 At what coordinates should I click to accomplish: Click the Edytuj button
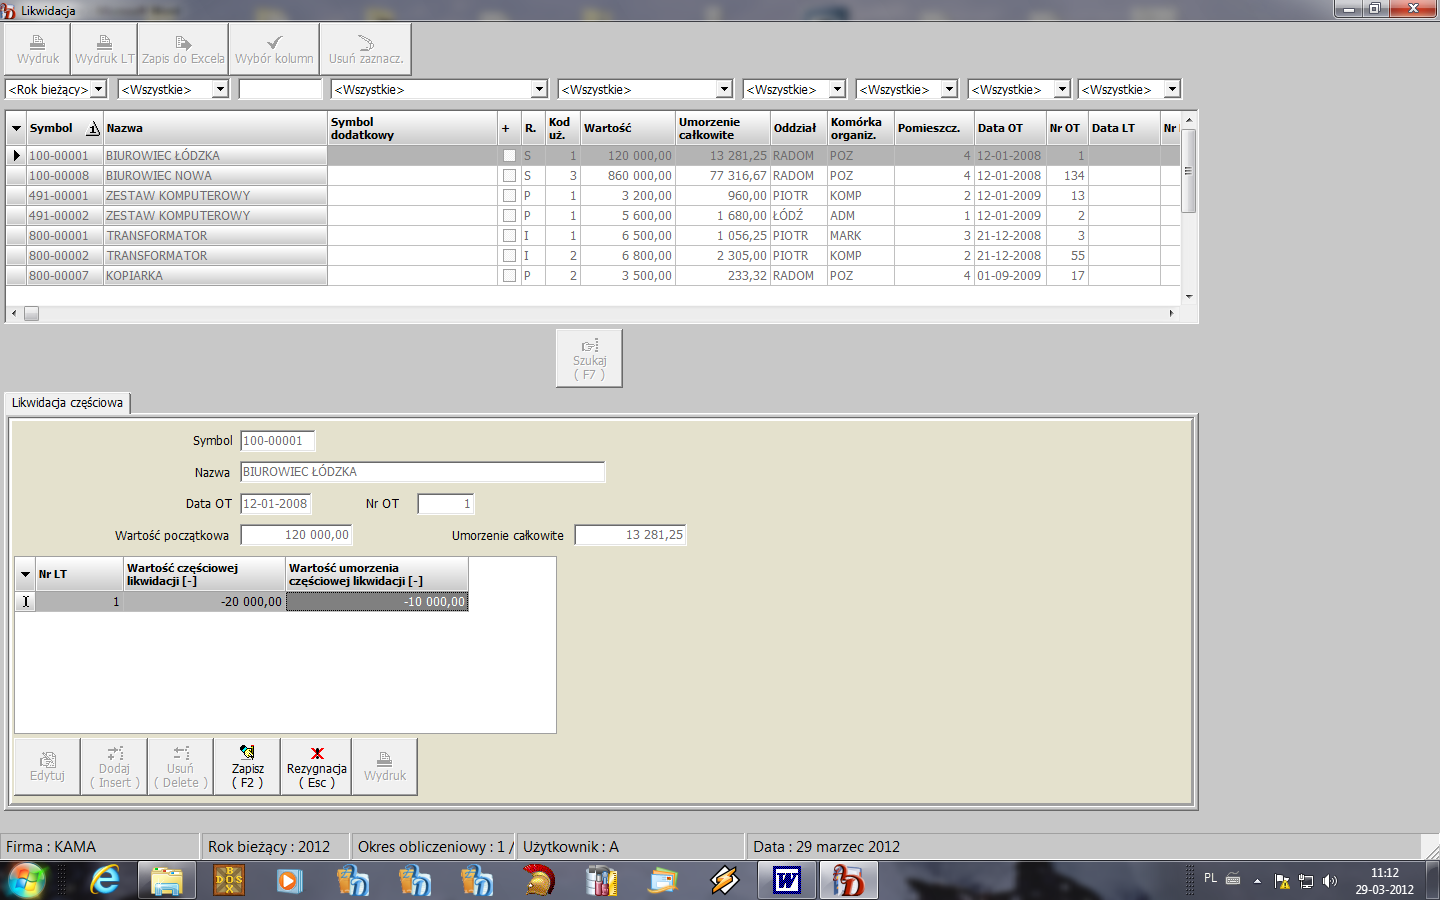point(47,767)
